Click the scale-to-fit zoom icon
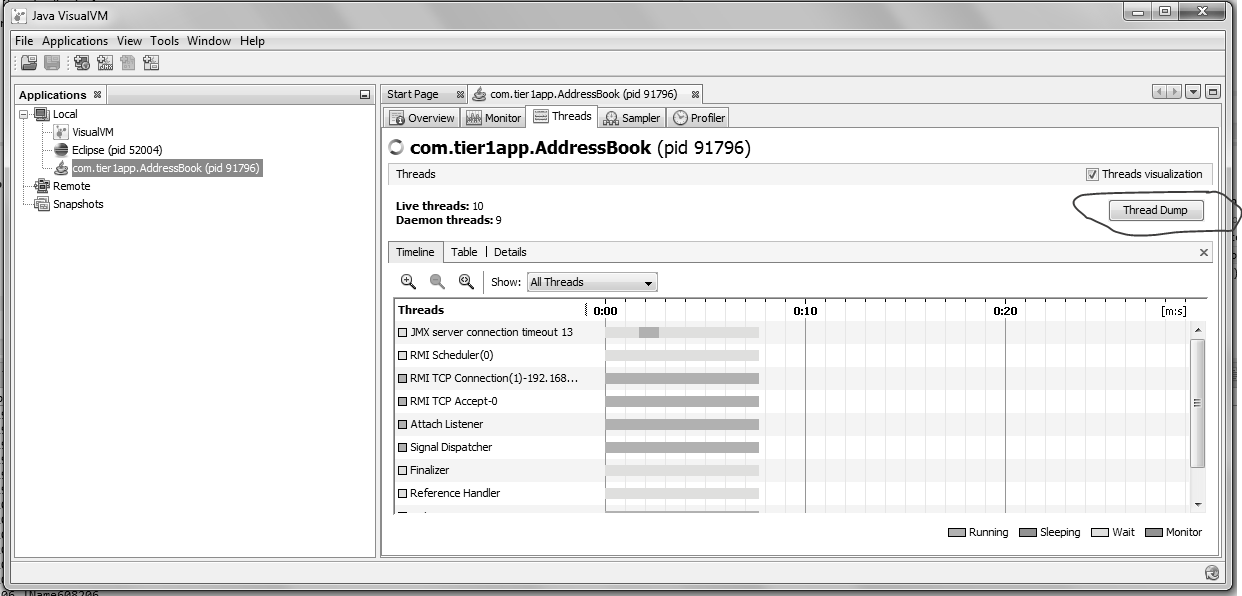This screenshot has width=1242, height=596. [x=466, y=282]
